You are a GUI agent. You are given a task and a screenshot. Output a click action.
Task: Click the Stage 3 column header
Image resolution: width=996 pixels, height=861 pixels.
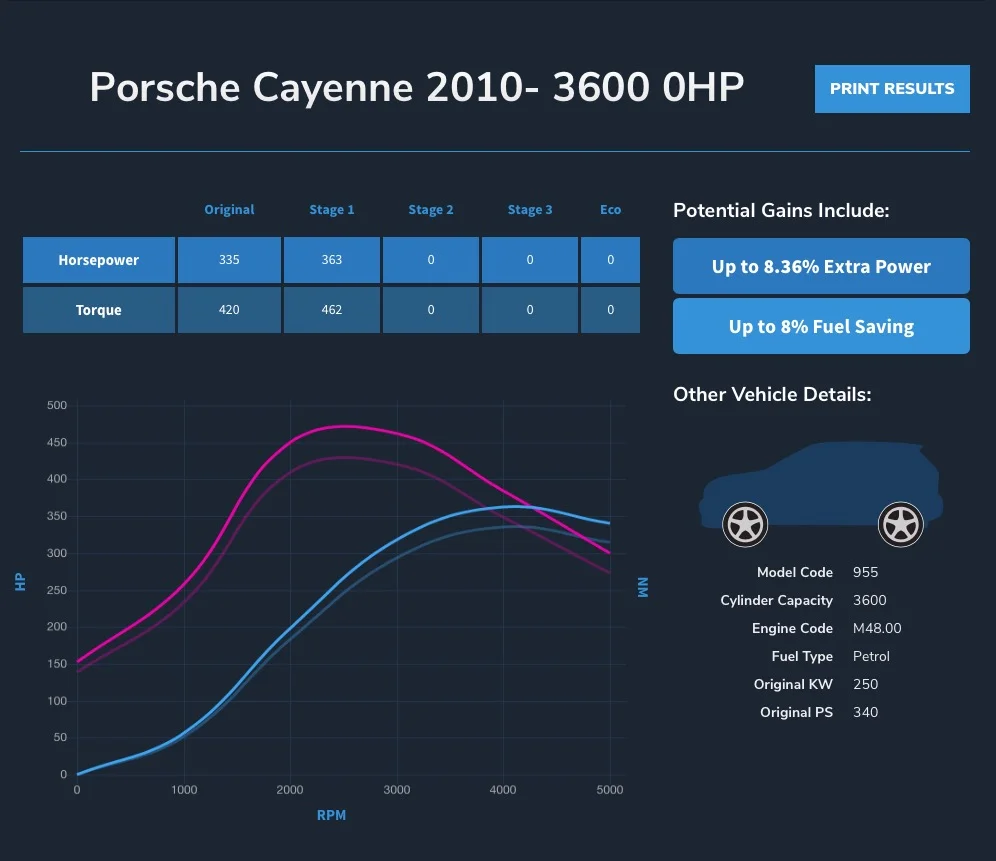click(x=530, y=210)
